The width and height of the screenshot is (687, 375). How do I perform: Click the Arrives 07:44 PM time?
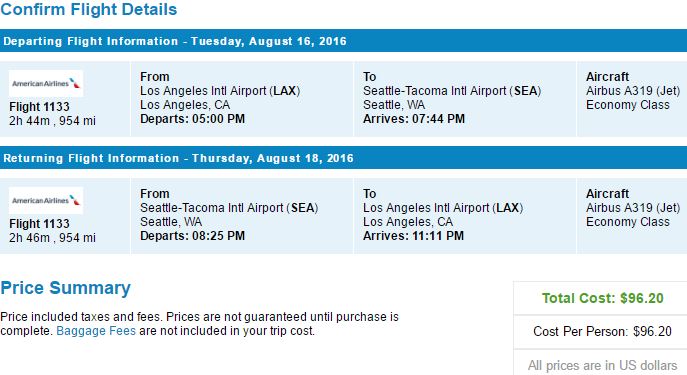click(x=414, y=119)
